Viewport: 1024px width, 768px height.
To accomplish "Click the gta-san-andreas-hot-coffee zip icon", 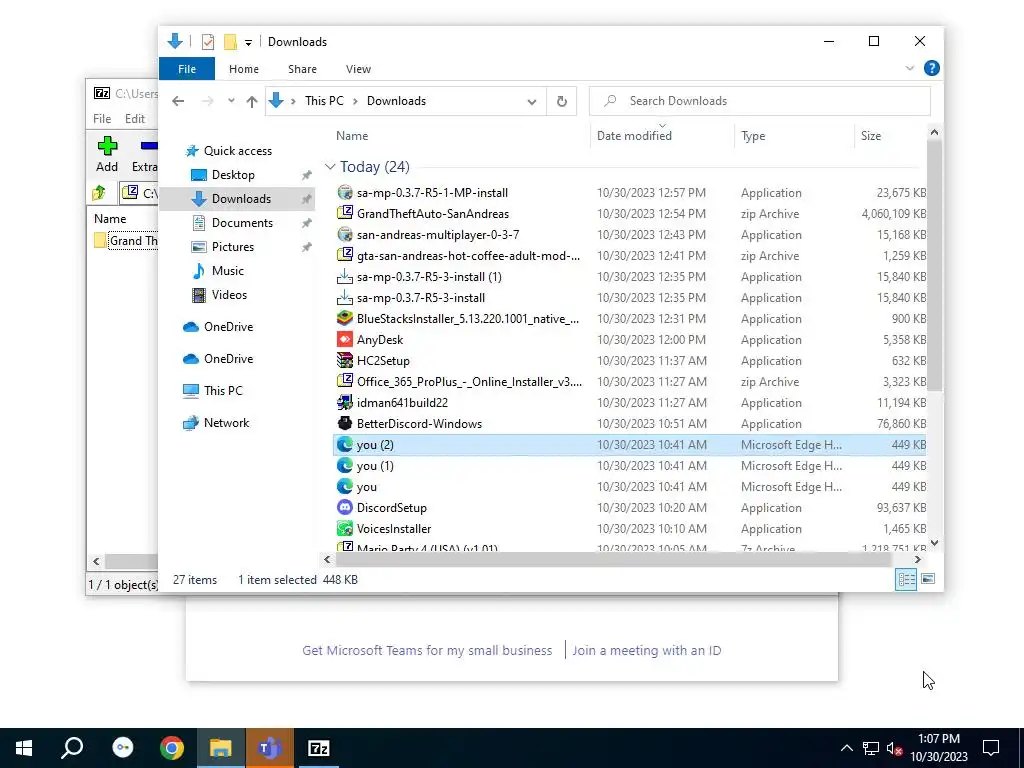I will pos(345,255).
